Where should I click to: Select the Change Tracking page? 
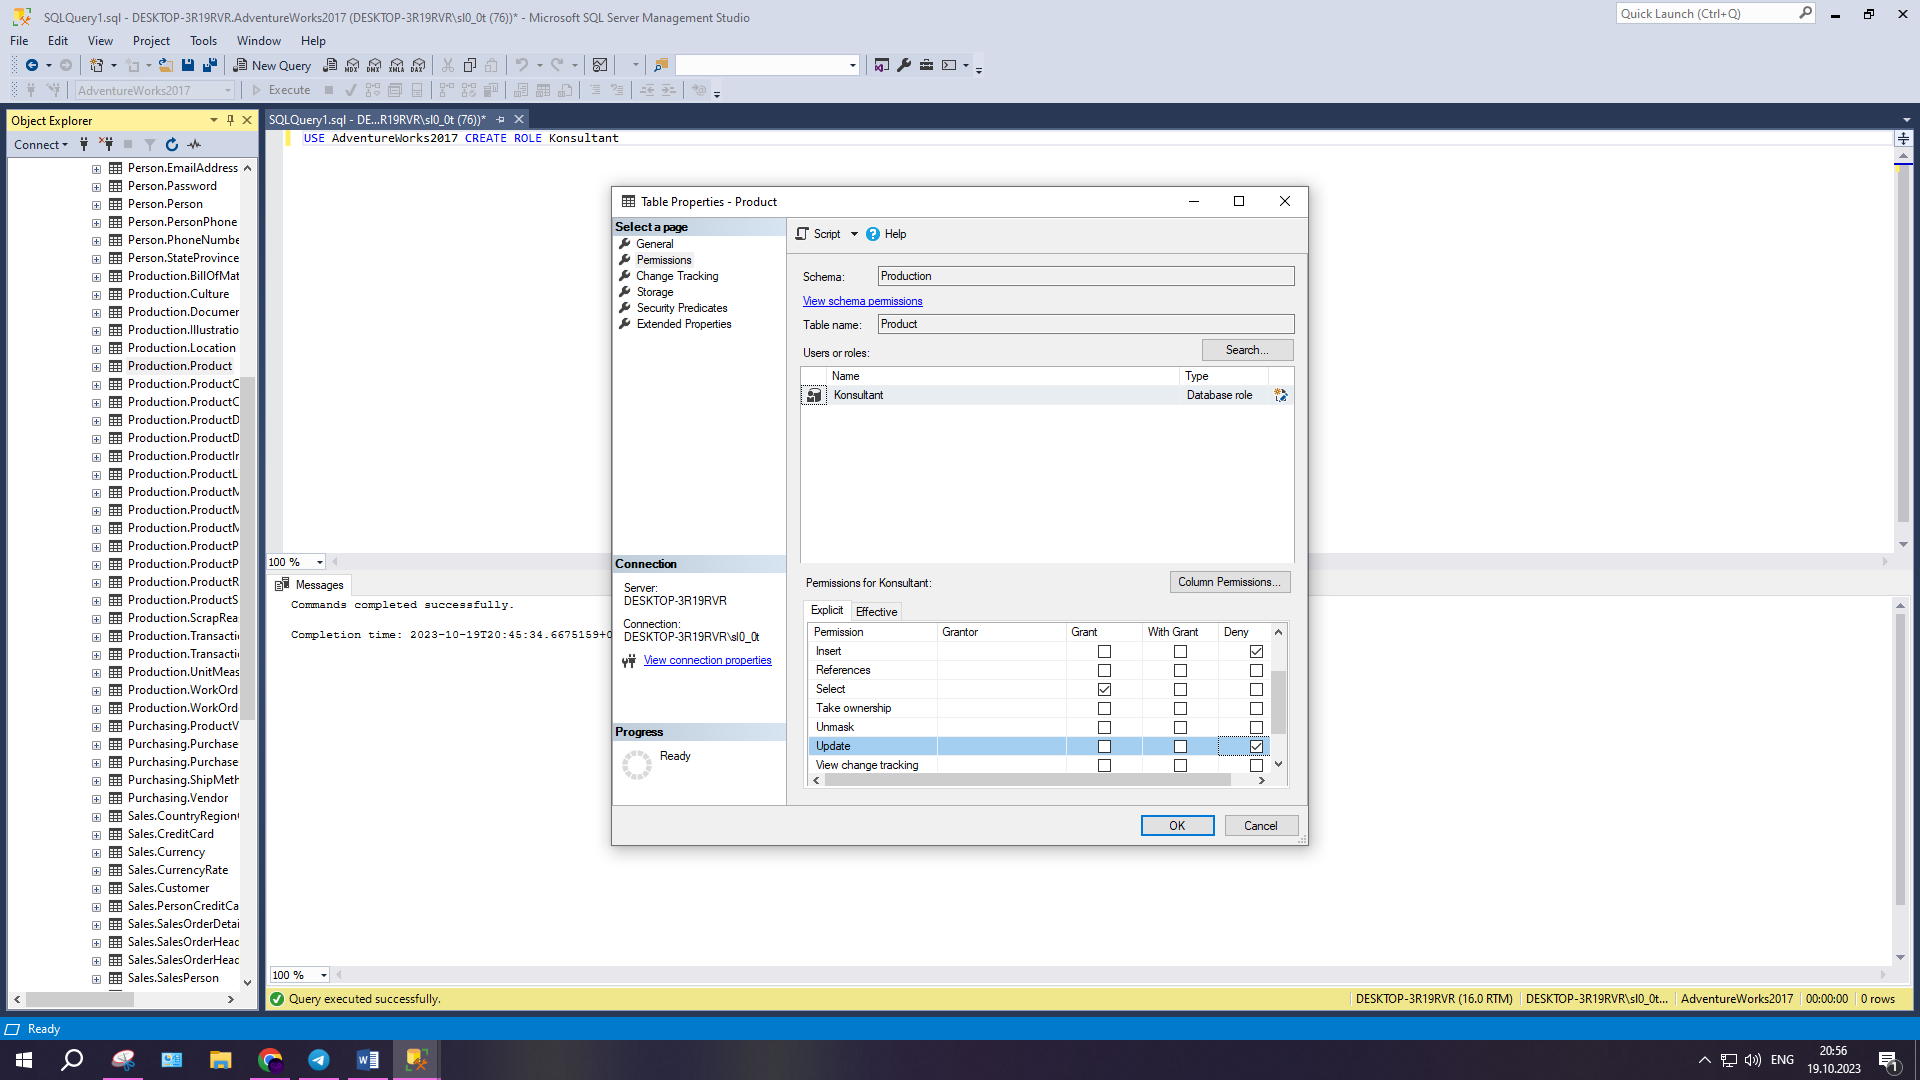(x=677, y=276)
